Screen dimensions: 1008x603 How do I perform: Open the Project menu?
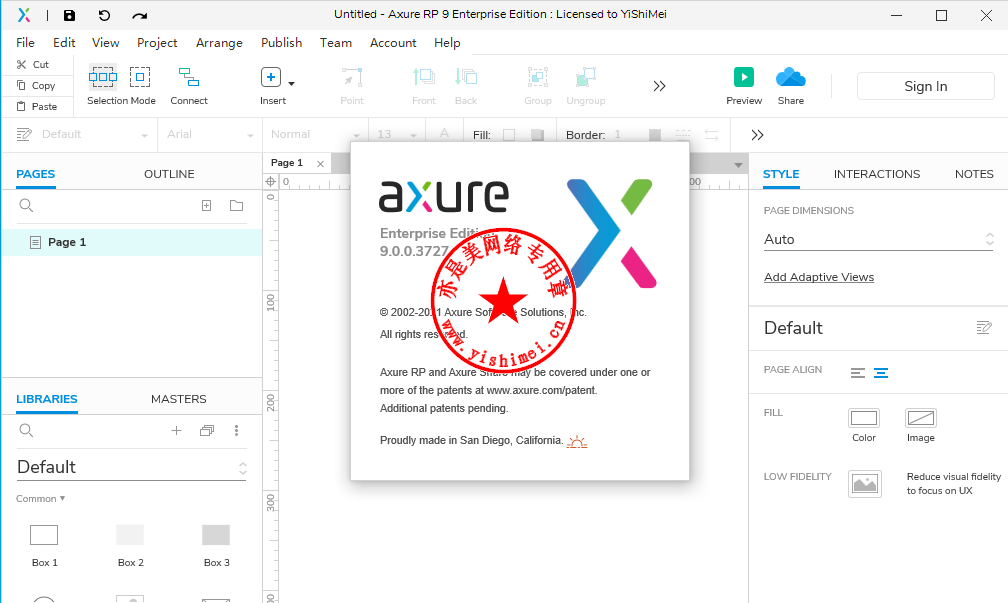pos(157,42)
